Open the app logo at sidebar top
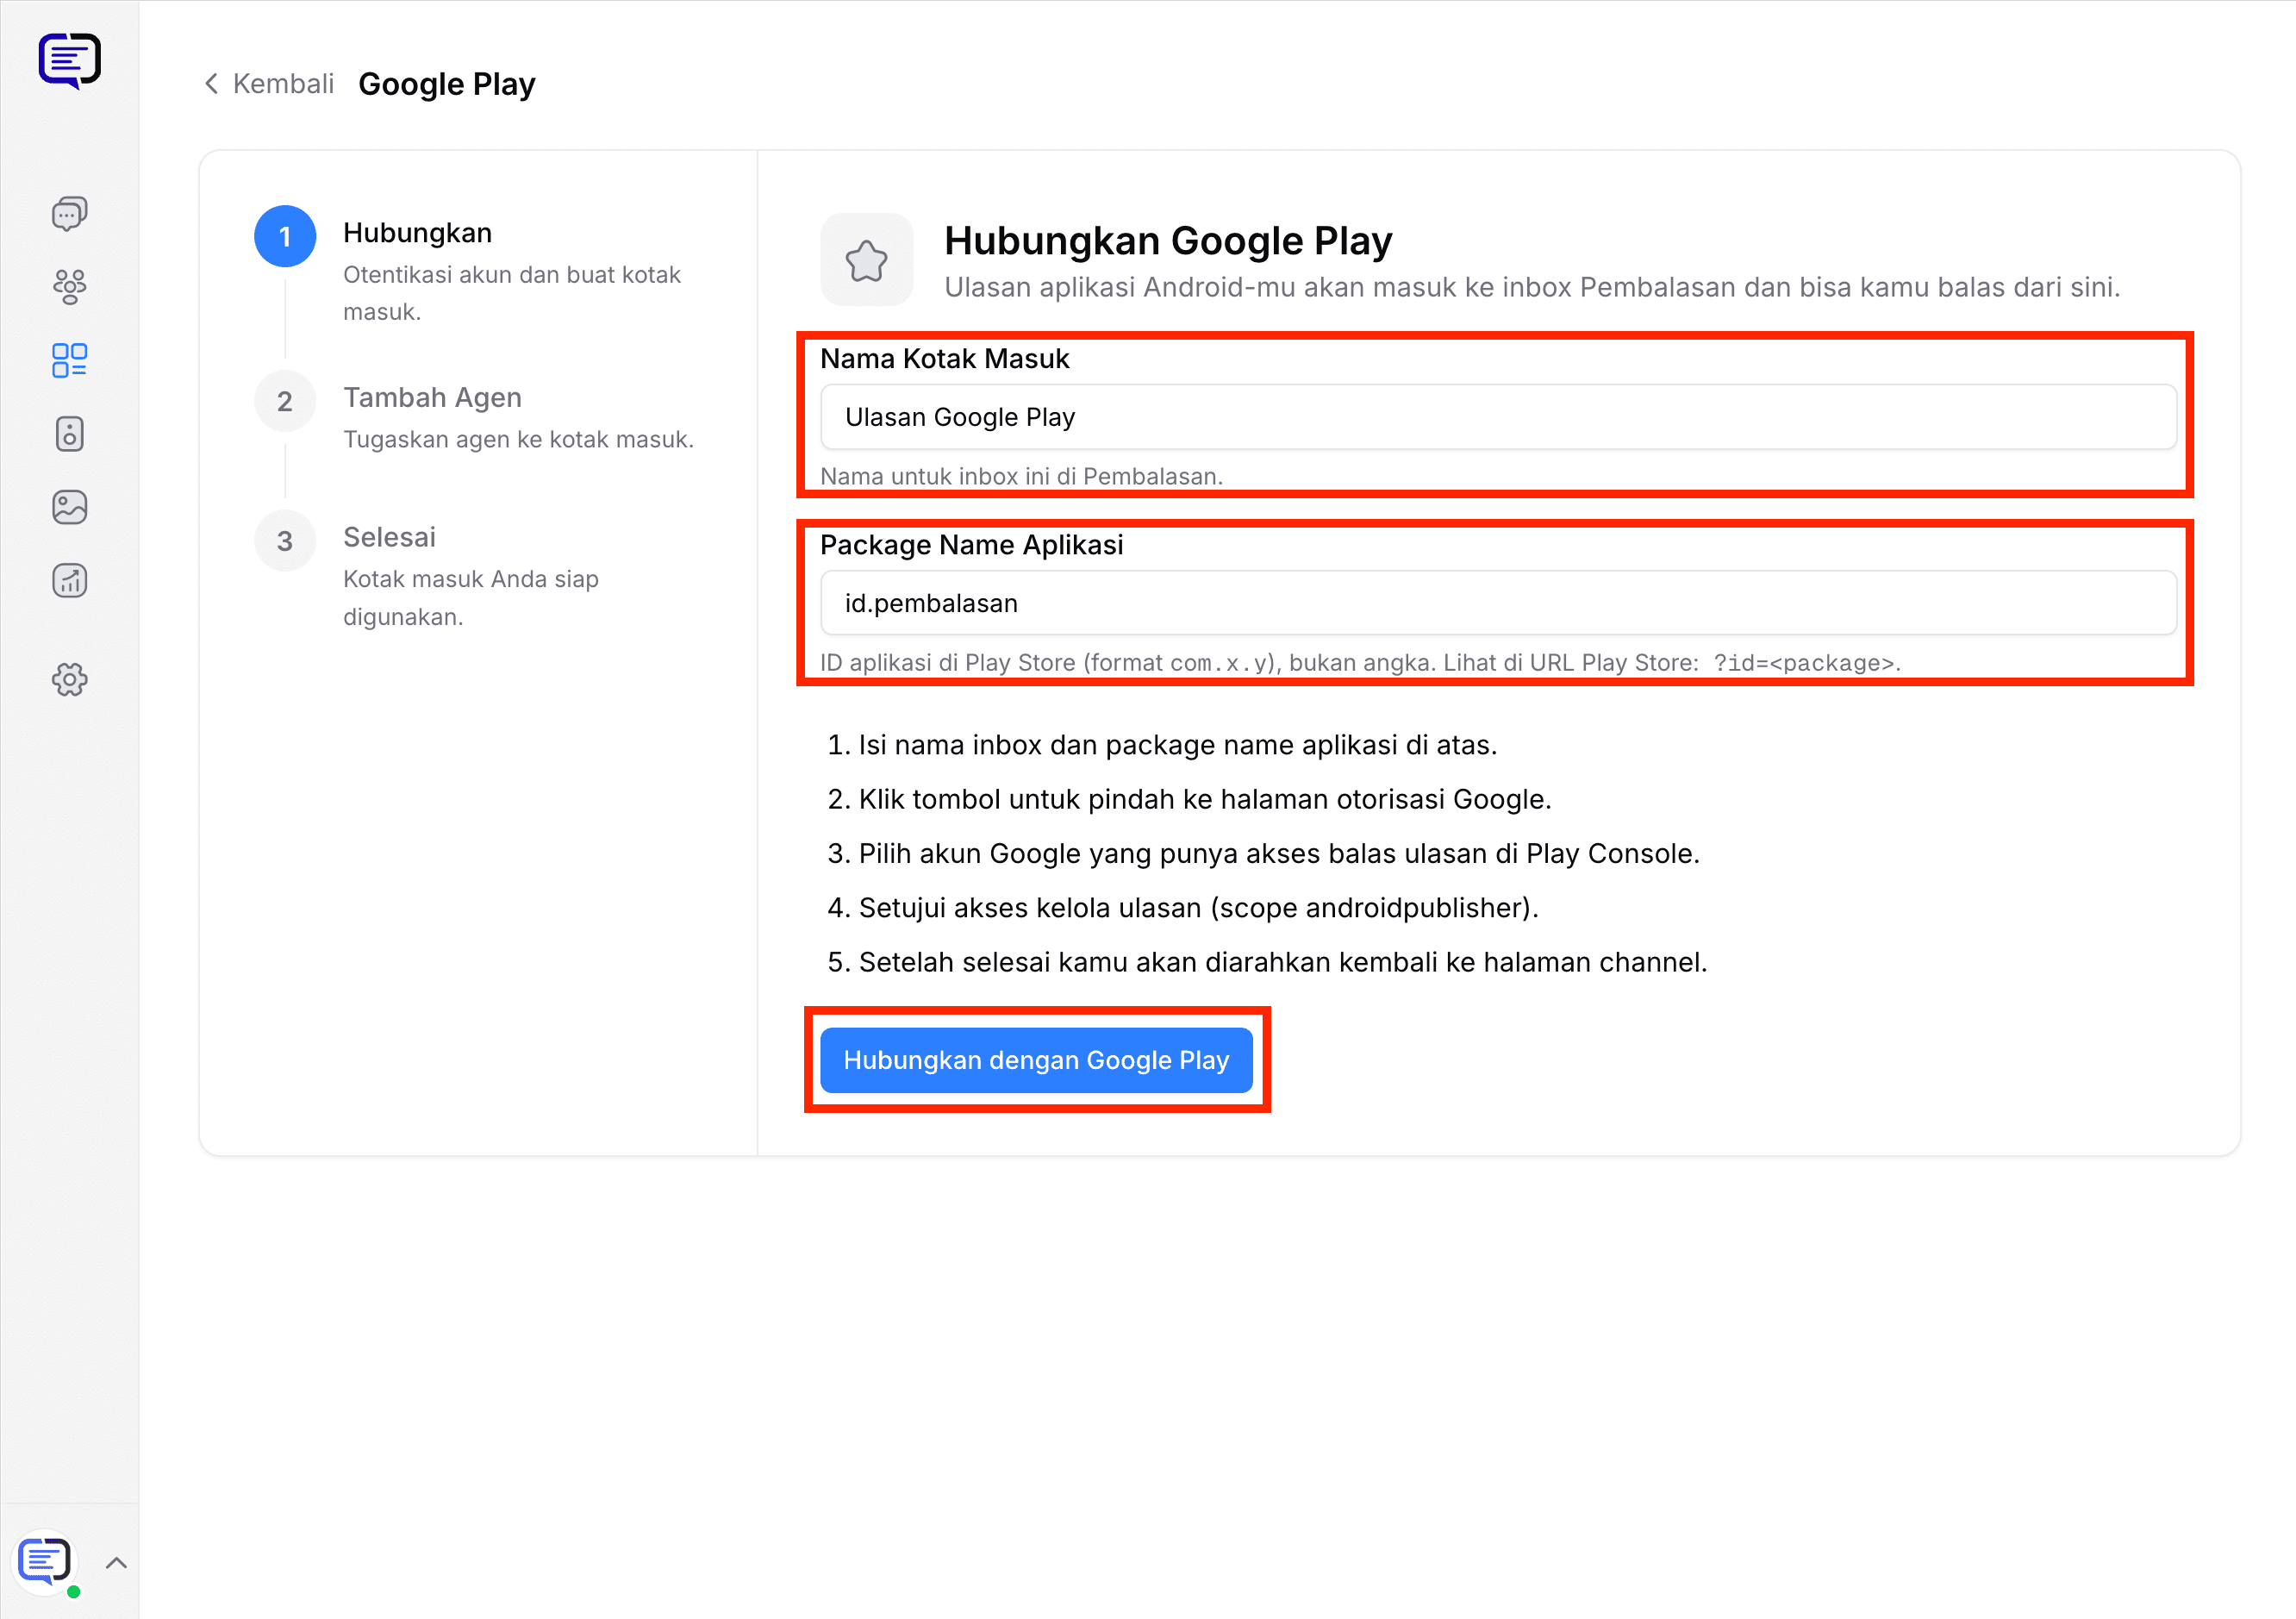 (69, 60)
